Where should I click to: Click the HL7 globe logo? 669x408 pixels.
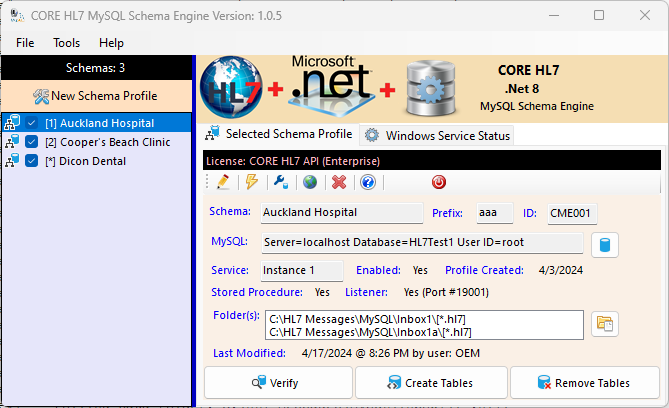click(x=231, y=87)
